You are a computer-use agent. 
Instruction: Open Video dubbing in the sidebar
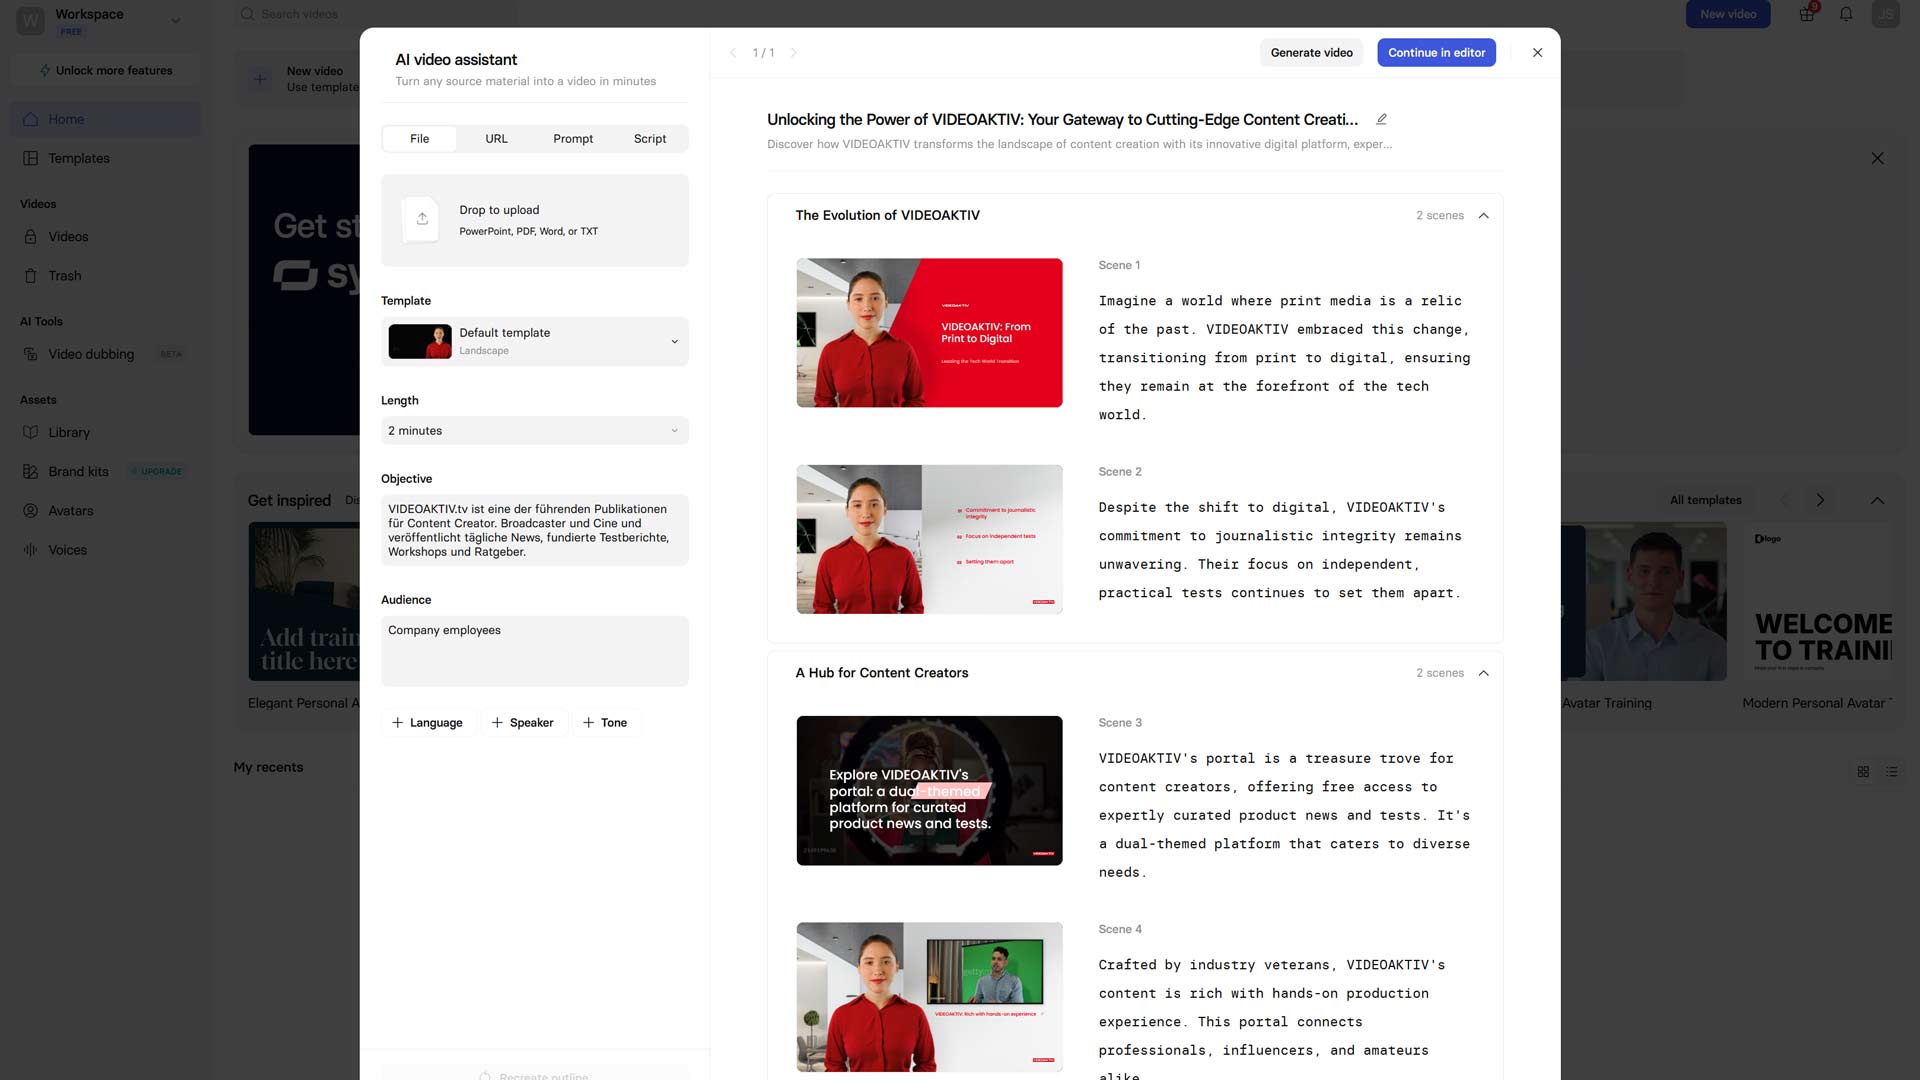coord(91,354)
